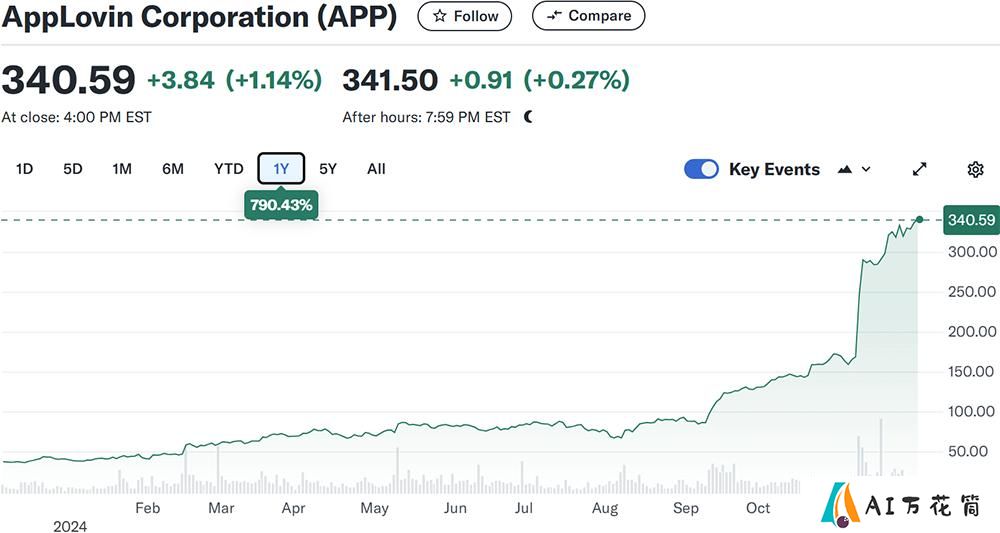The image size is (1000, 533).
Task: Click the 341.50 after-hours price
Action: click(x=390, y=80)
